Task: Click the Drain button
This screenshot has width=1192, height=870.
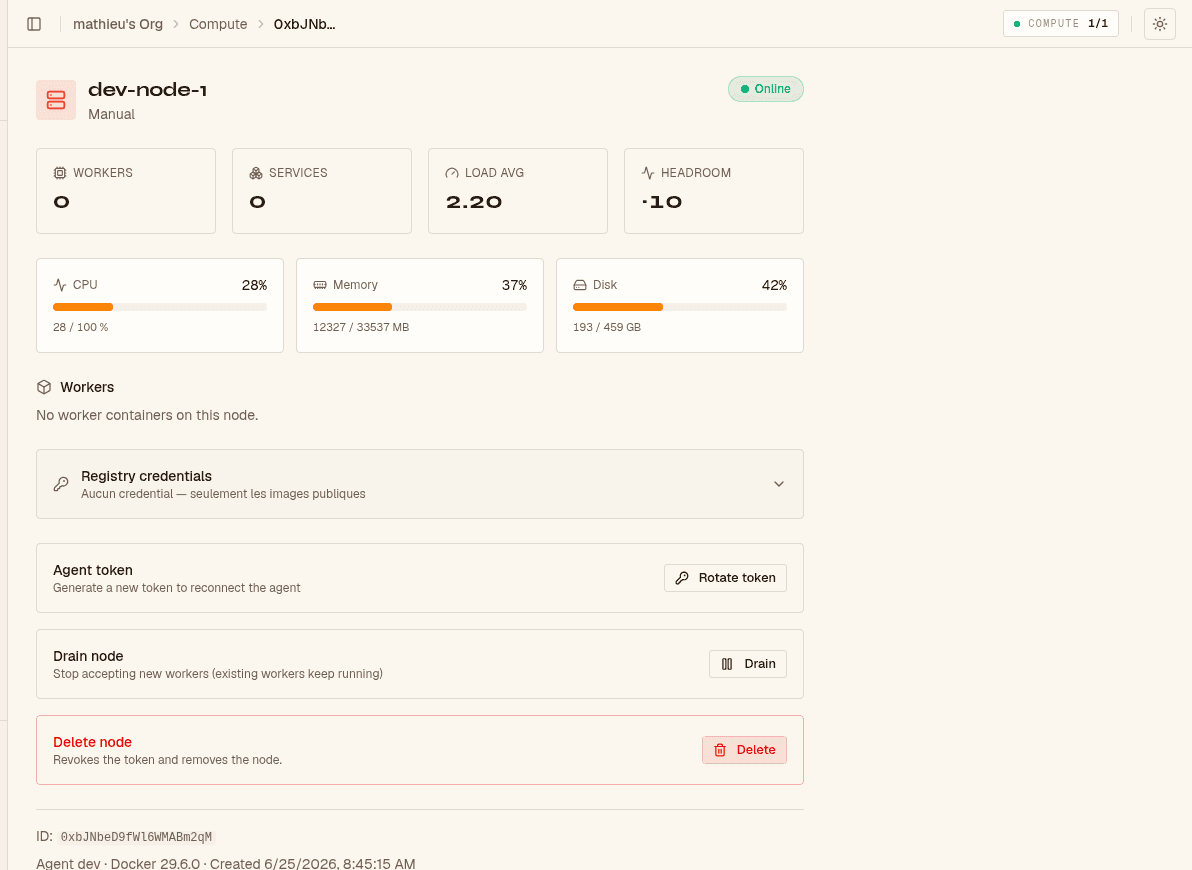Action: pos(748,664)
